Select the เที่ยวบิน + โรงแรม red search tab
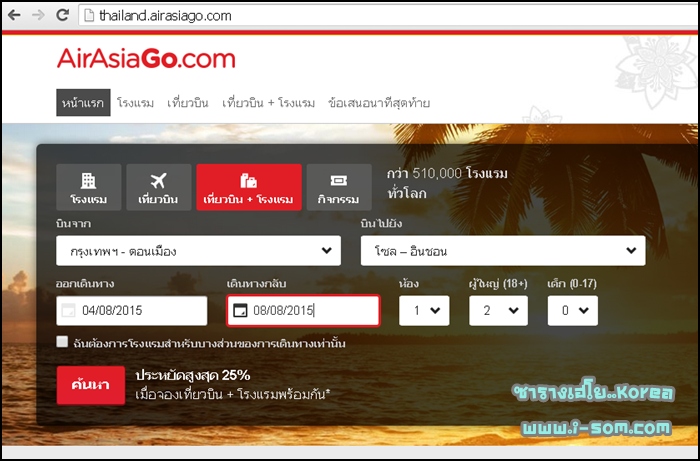The width and height of the screenshot is (700, 461). [249, 187]
